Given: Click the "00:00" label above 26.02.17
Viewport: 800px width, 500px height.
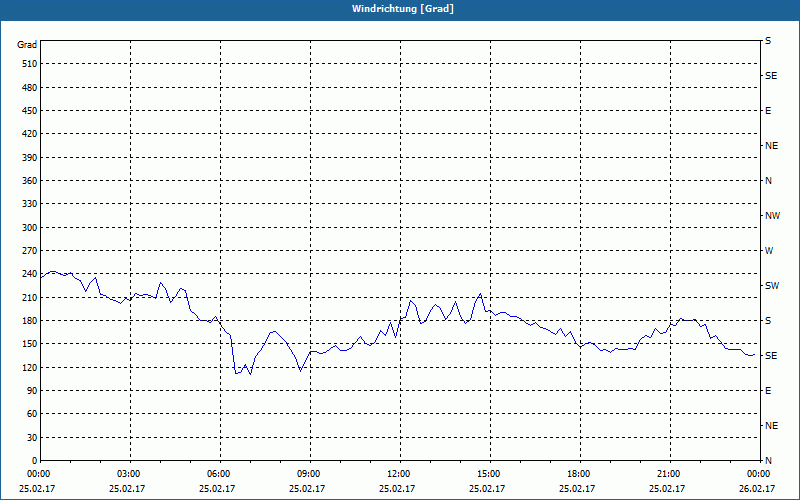Looking at the screenshot, I should click(x=759, y=474).
